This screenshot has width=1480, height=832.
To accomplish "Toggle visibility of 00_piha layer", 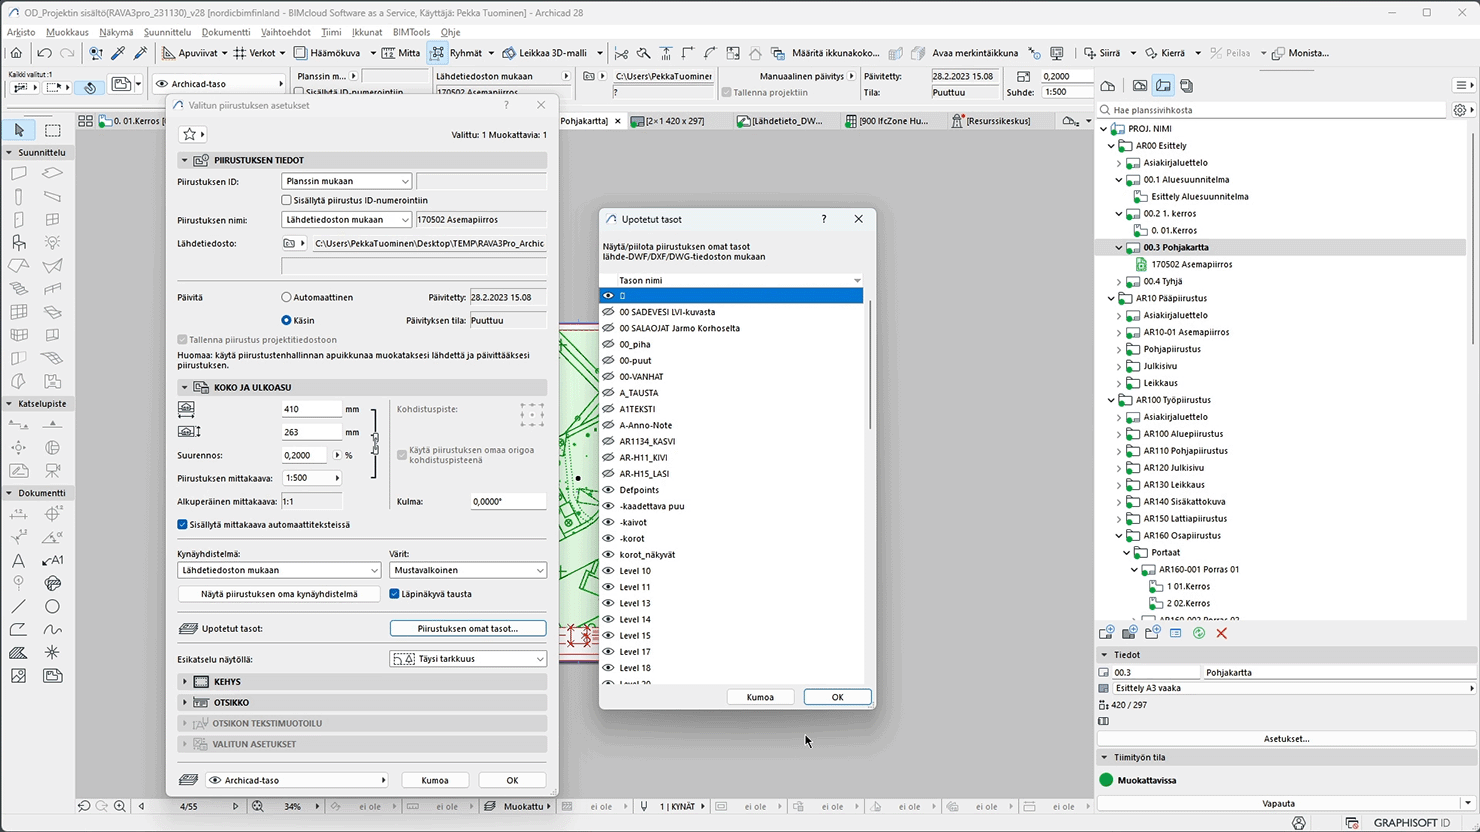I will pyautogui.click(x=608, y=344).
